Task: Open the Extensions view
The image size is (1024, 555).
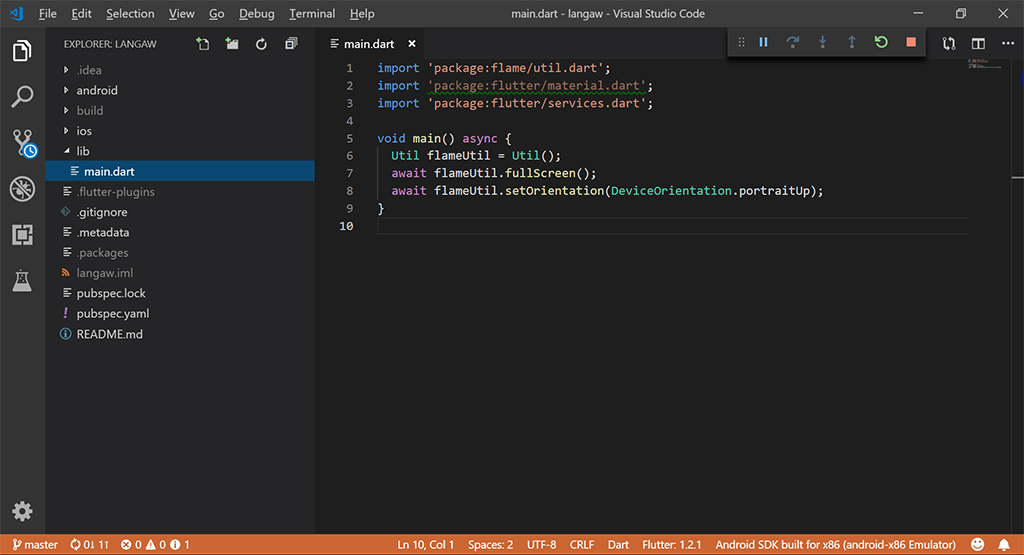Action: (22, 235)
